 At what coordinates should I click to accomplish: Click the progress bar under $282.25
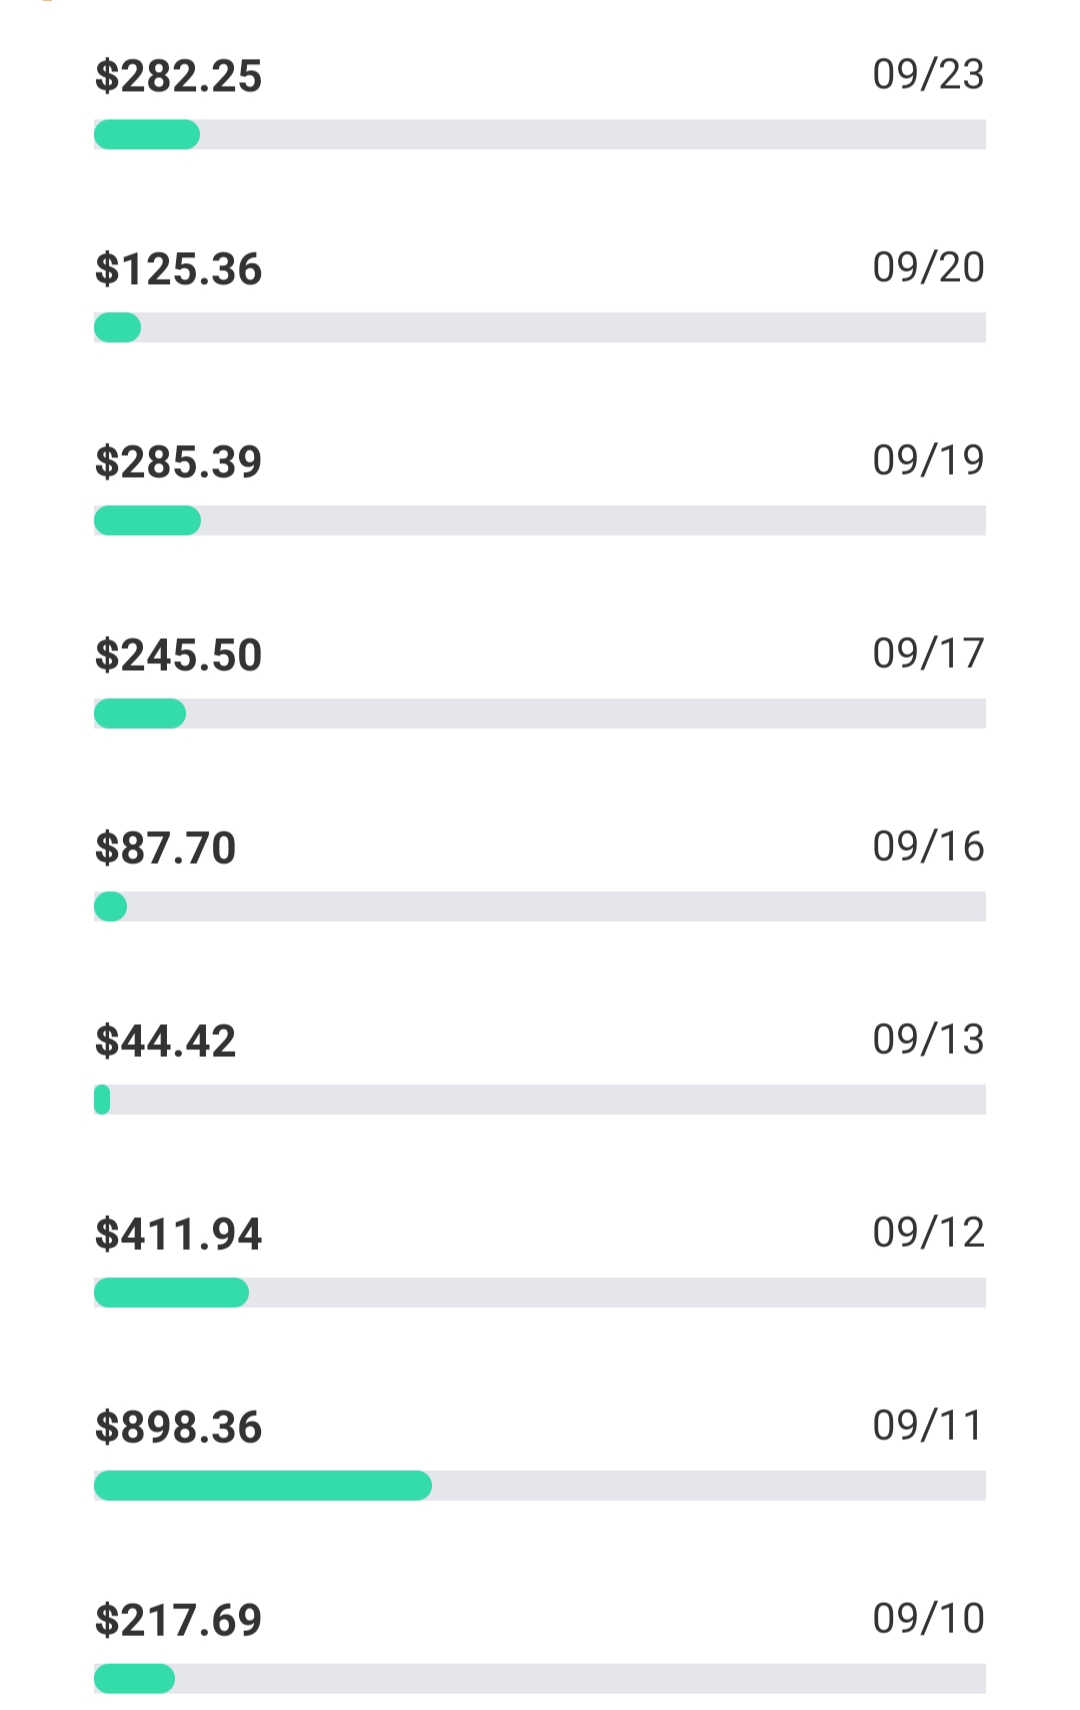coord(540,134)
